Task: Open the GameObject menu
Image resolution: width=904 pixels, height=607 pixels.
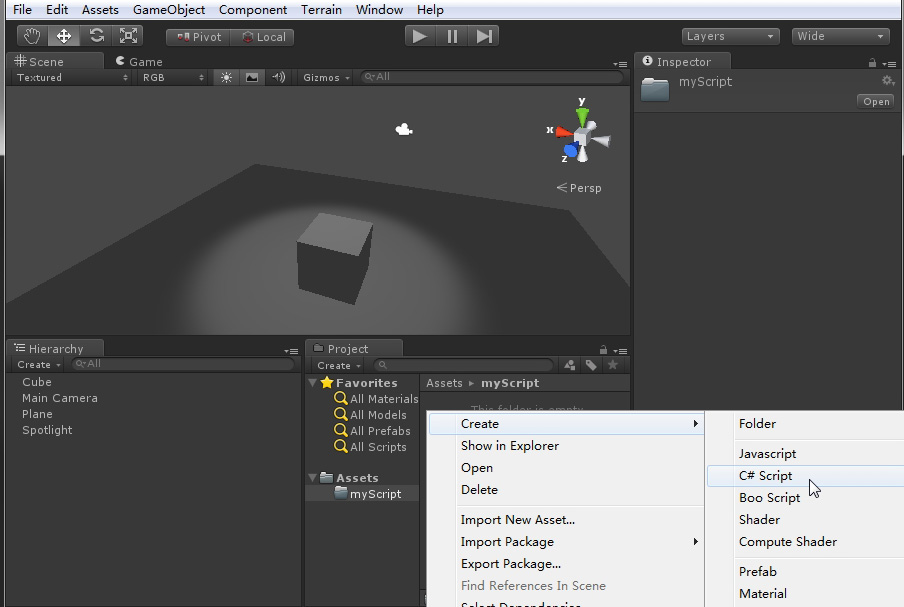Action: tap(169, 10)
